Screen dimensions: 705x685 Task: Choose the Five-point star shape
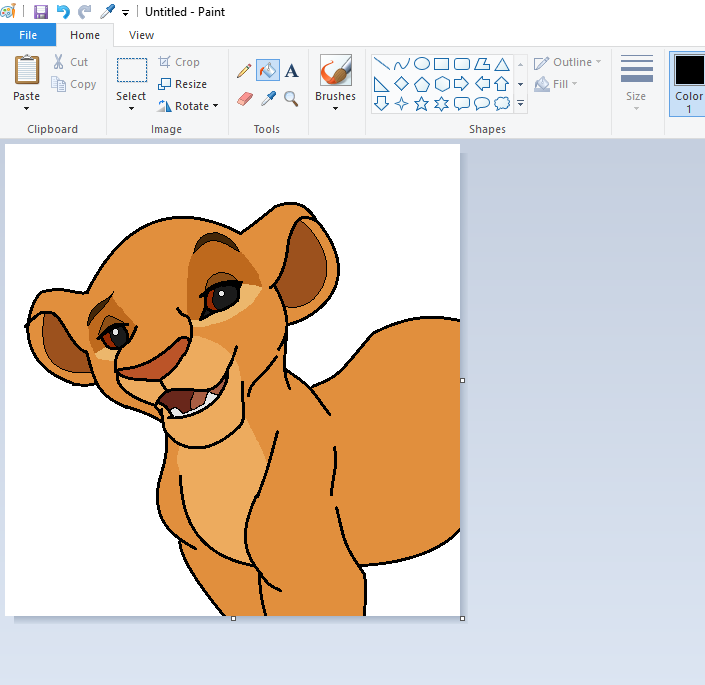[422, 104]
